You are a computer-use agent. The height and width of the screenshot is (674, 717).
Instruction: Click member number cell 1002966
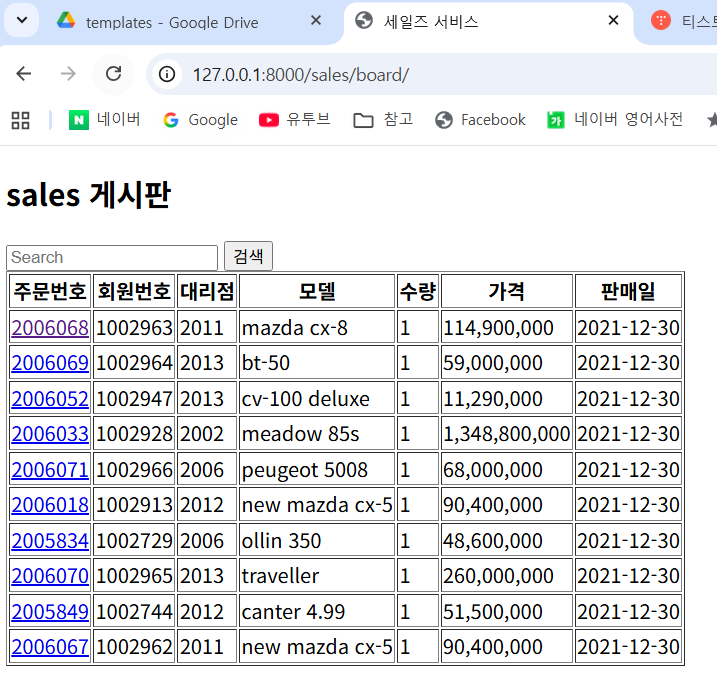click(134, 469)
